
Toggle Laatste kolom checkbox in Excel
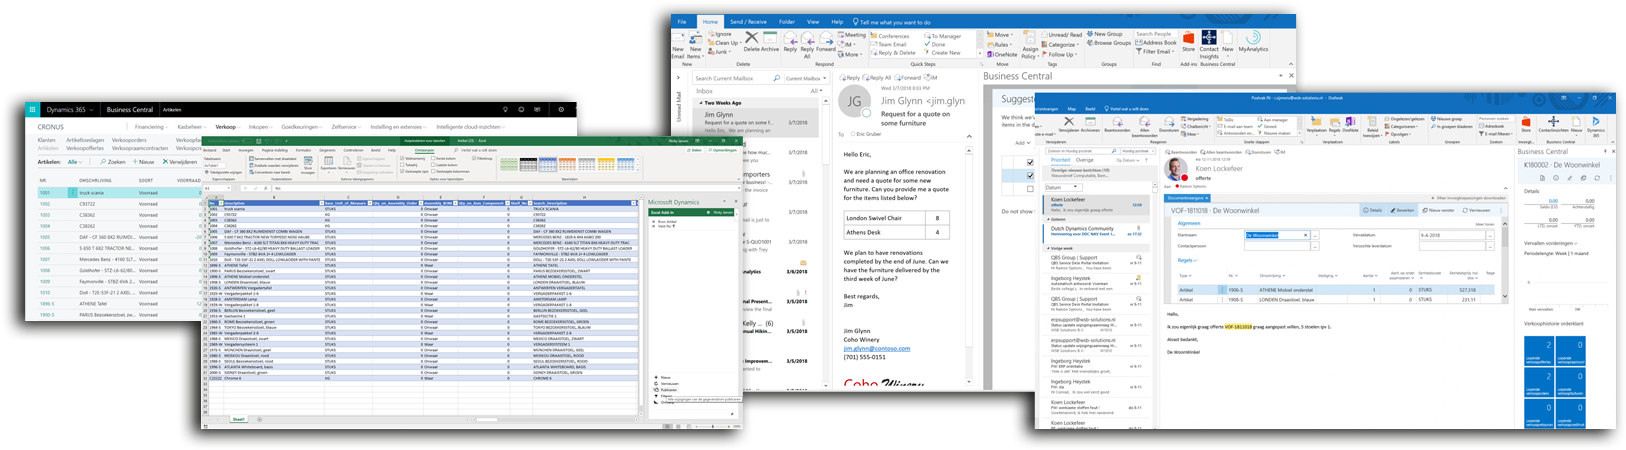point(433,165)
